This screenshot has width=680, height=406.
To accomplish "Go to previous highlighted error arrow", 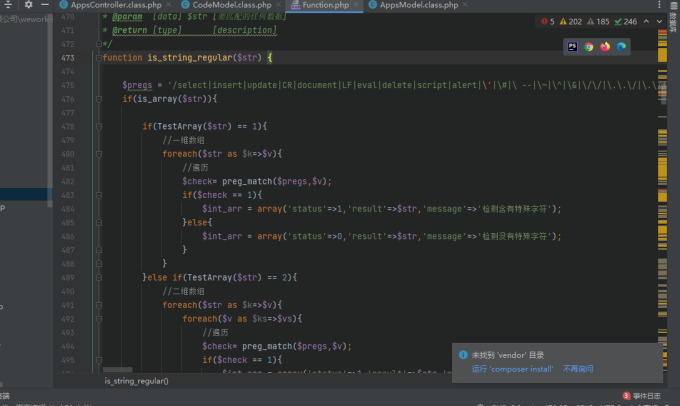I will click(x=646, y=21).
